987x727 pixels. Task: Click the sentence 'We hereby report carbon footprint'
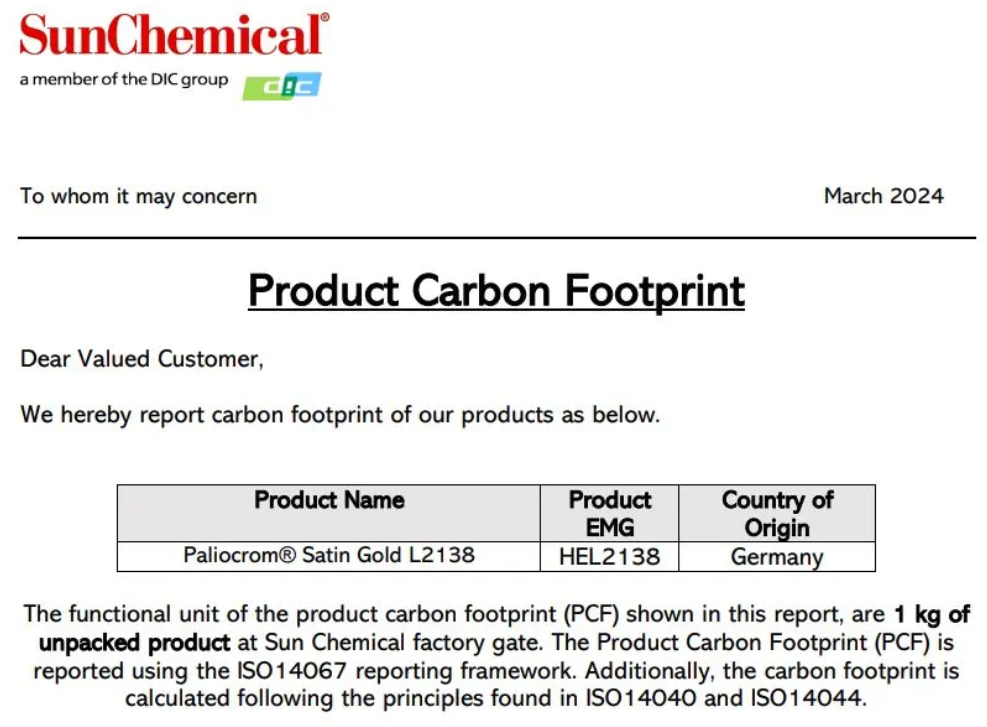pyautogui.click(x=340, y=415)
